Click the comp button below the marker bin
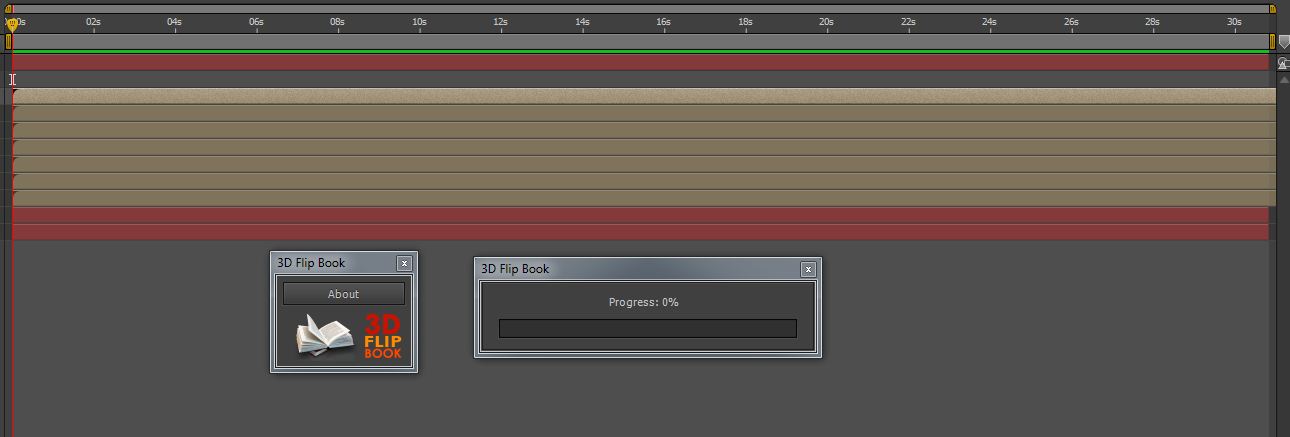1290x437 pixels. point(1283,63)
